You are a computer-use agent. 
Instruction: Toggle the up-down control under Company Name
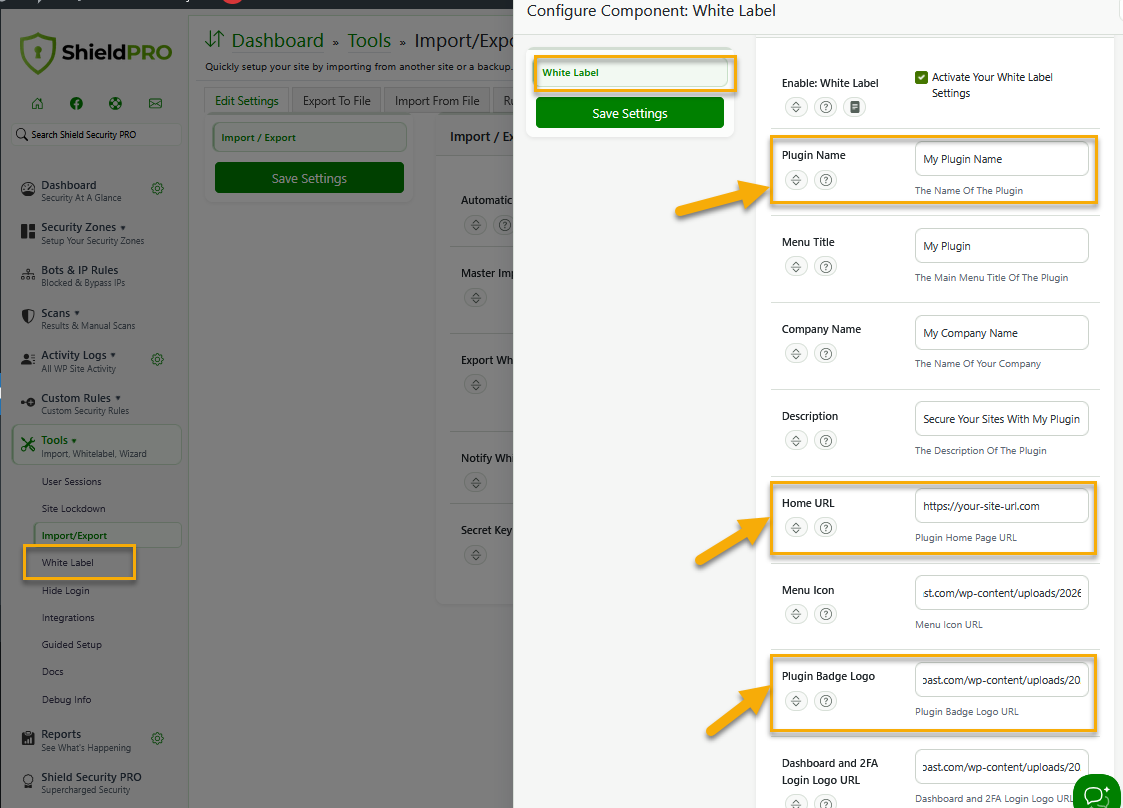[796, 353]
